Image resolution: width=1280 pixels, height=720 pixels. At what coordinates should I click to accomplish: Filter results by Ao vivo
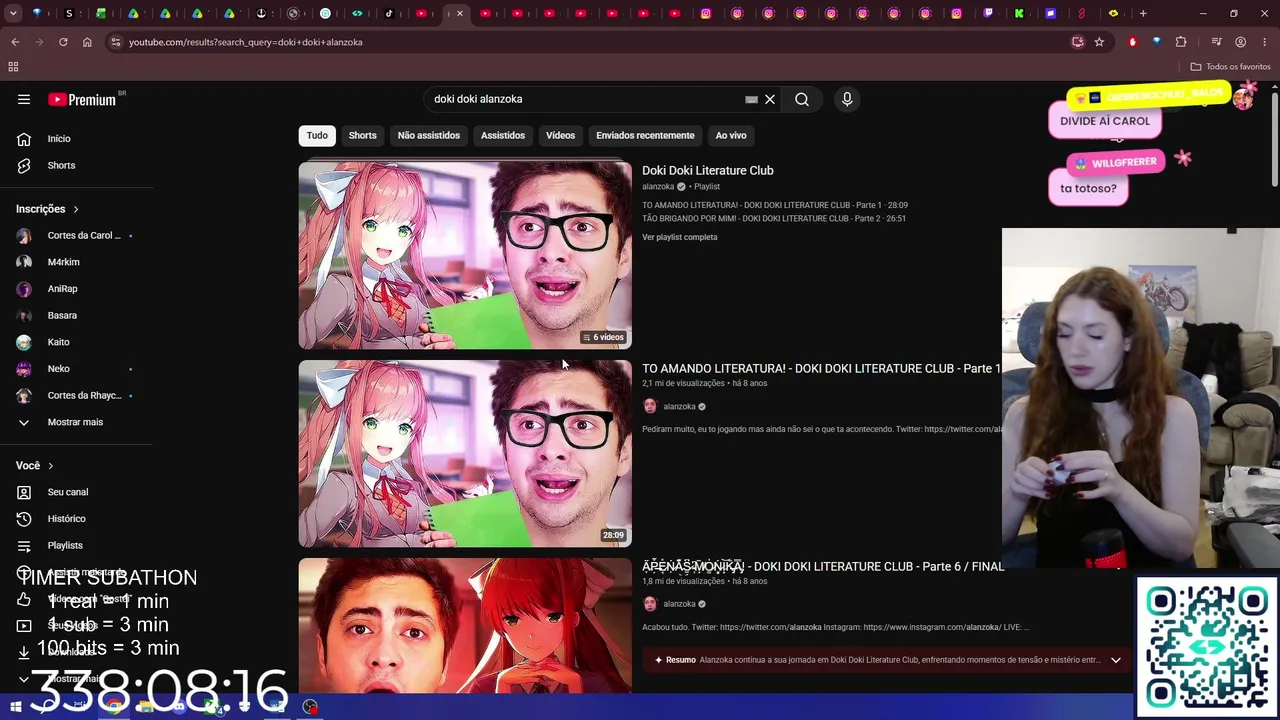tap(731, 135)
